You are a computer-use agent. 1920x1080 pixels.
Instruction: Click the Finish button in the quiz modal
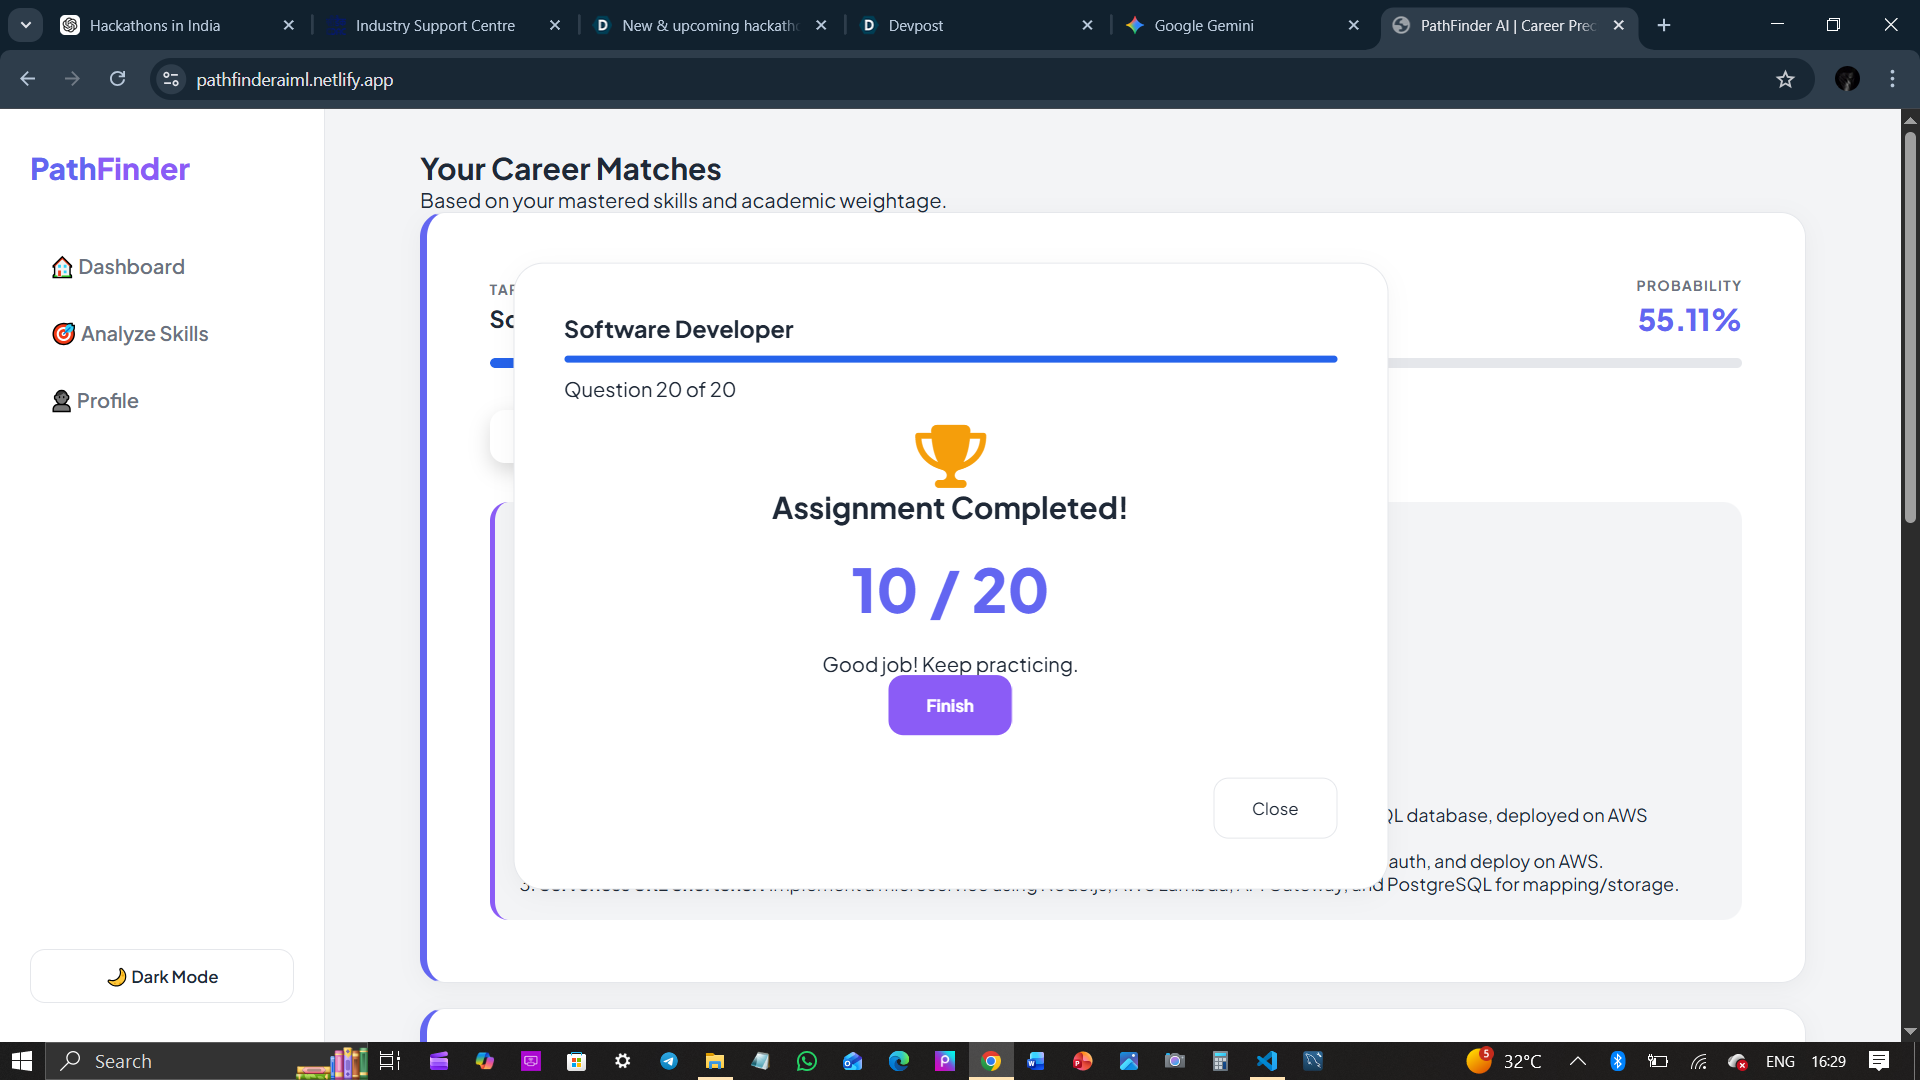coord(949,705)
